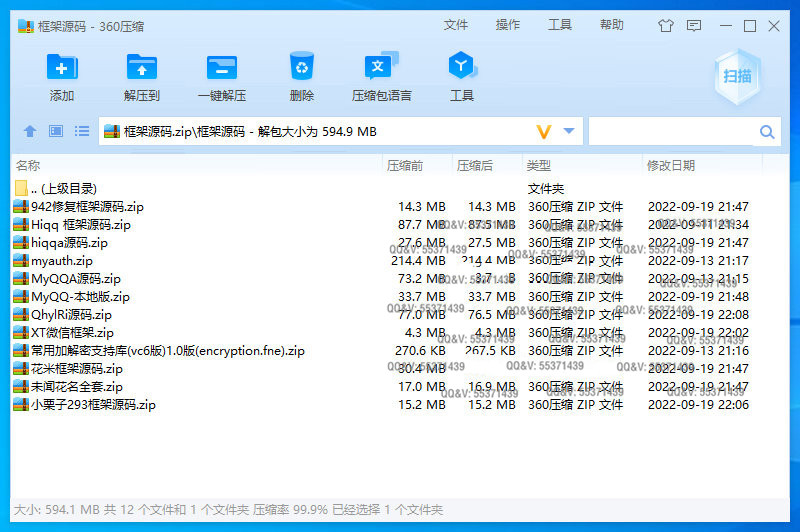Image resolution: width=800 pixels, height=532 pixels.
Task: Expand the address path dropdown arrow
Action: coord(570,131)
